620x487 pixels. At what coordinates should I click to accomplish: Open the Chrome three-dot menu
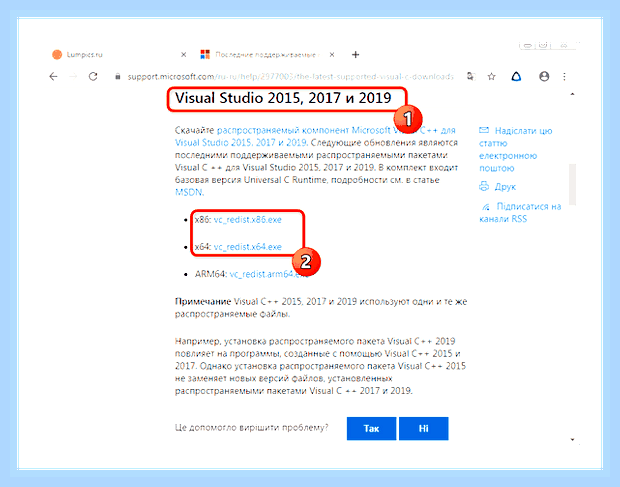[x=564, y=77]
